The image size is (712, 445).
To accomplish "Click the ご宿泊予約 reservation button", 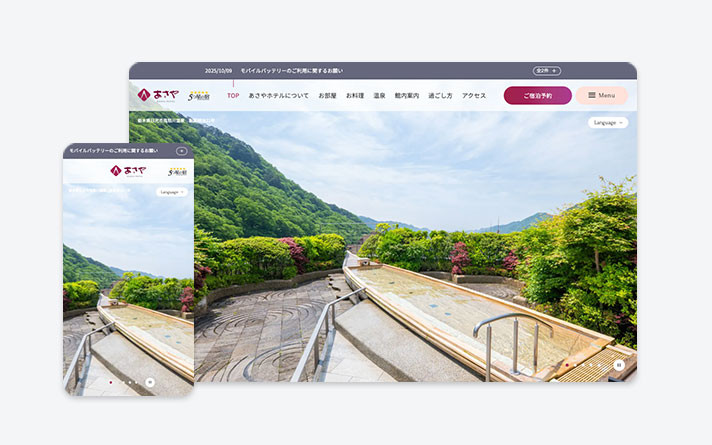I will click(537, 95).
